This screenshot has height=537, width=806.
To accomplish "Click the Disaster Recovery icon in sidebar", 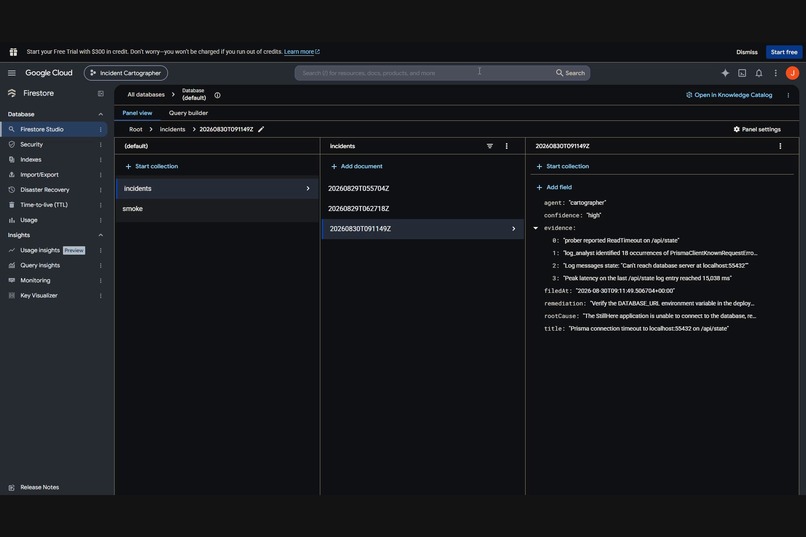I will click(x=11, y=190).
